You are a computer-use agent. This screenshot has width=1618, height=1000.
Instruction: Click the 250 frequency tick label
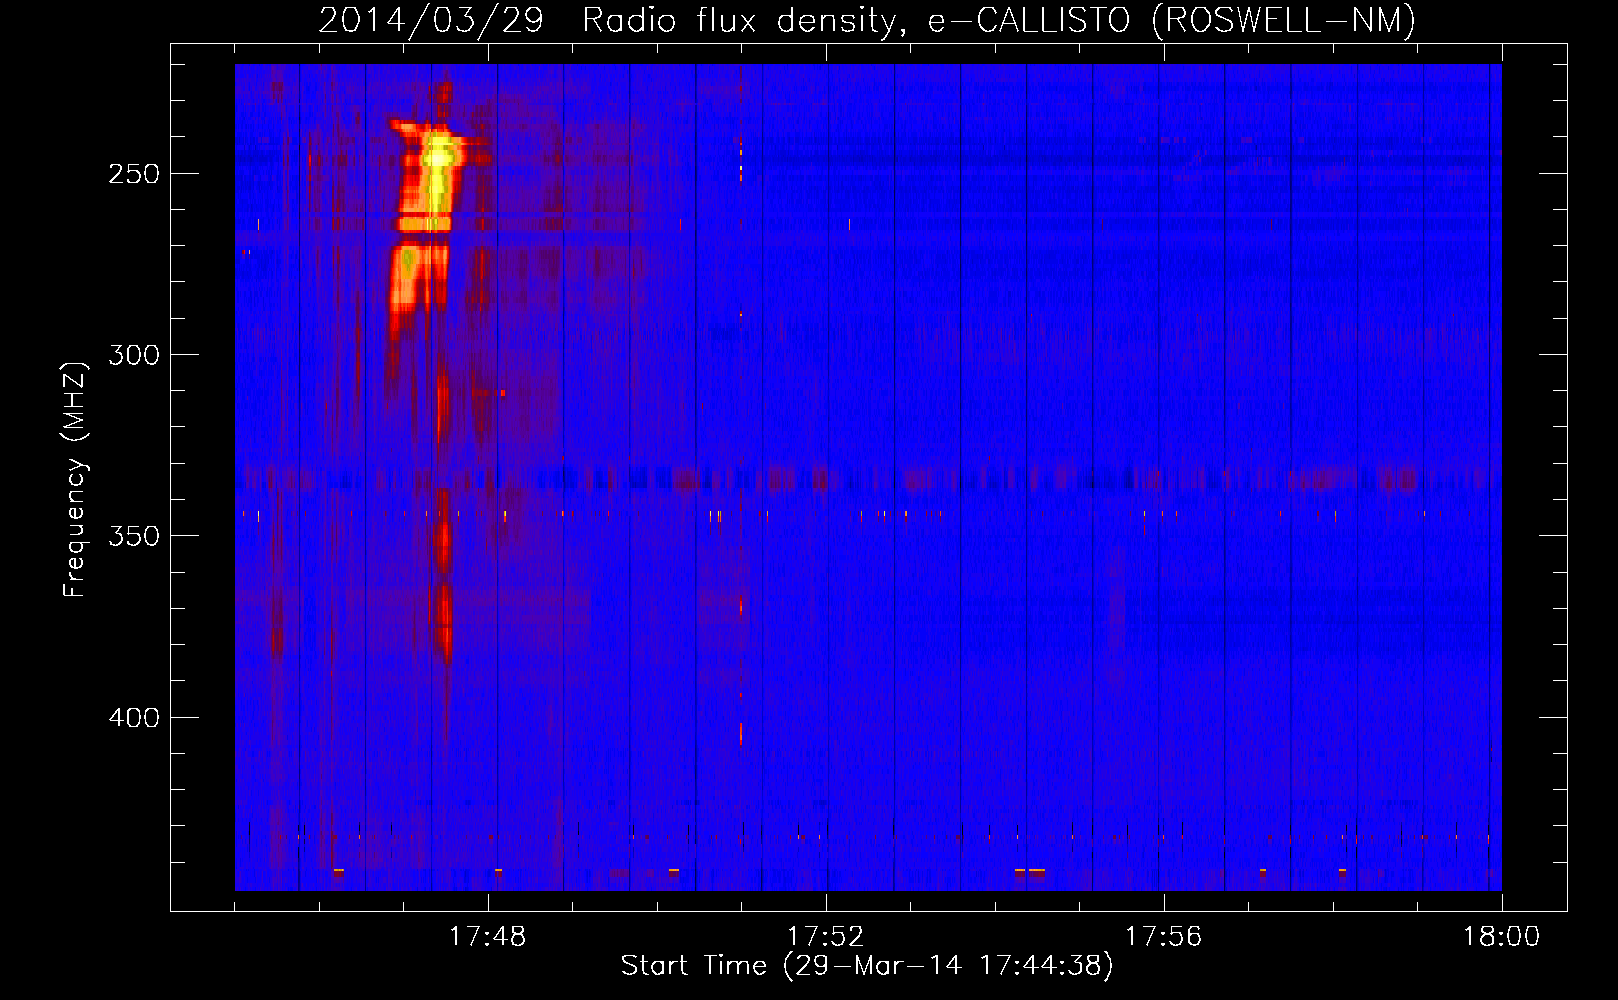[134, 174]
